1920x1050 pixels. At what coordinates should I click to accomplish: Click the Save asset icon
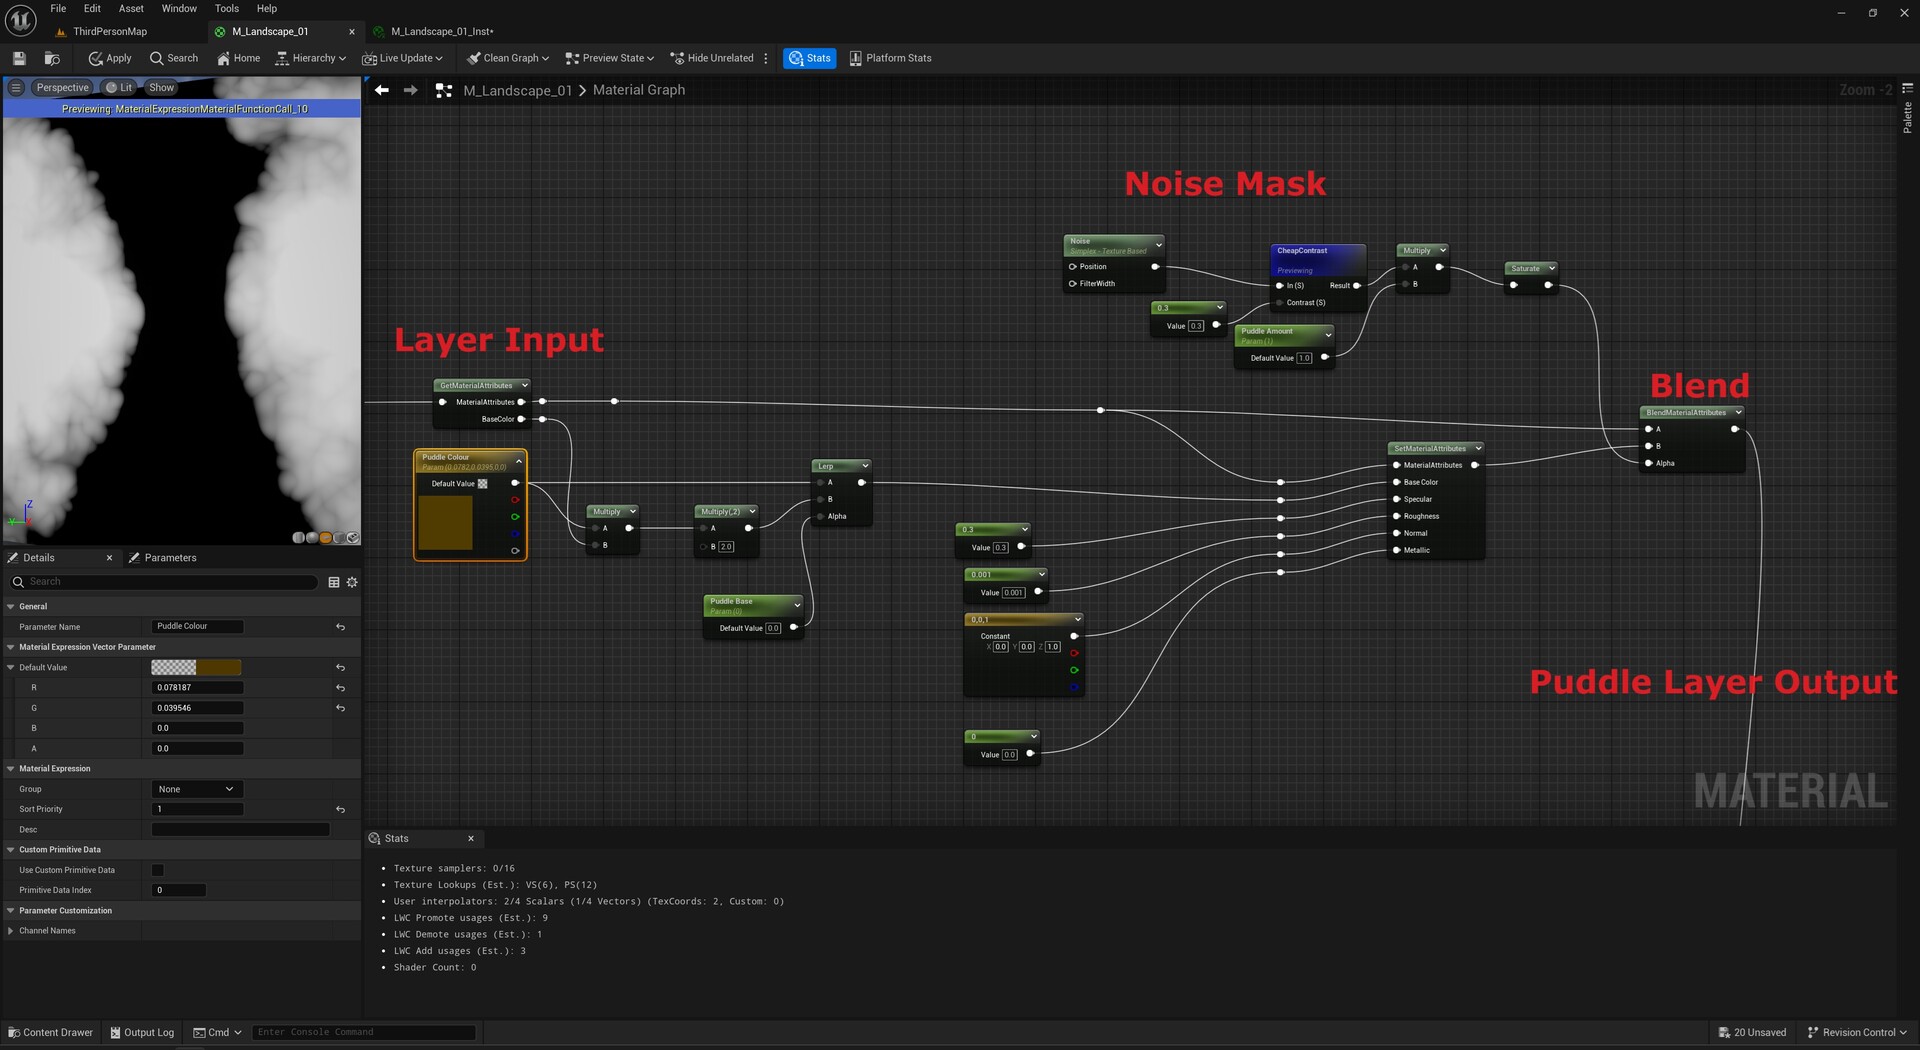click(x=19, y=58)
